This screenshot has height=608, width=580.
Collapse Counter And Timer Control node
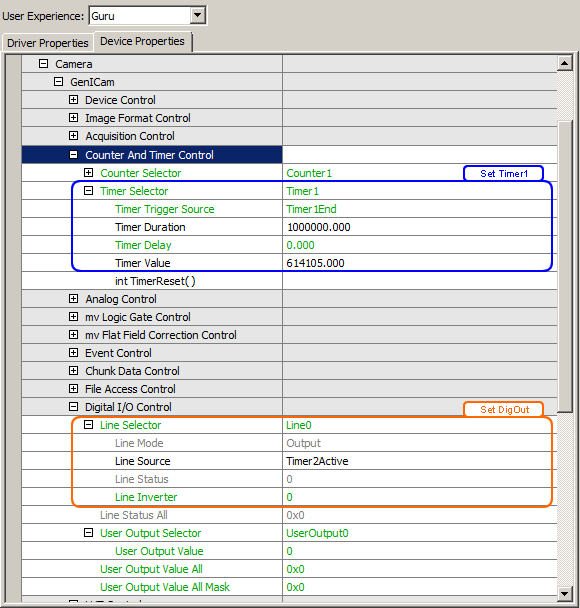[73, 154]
